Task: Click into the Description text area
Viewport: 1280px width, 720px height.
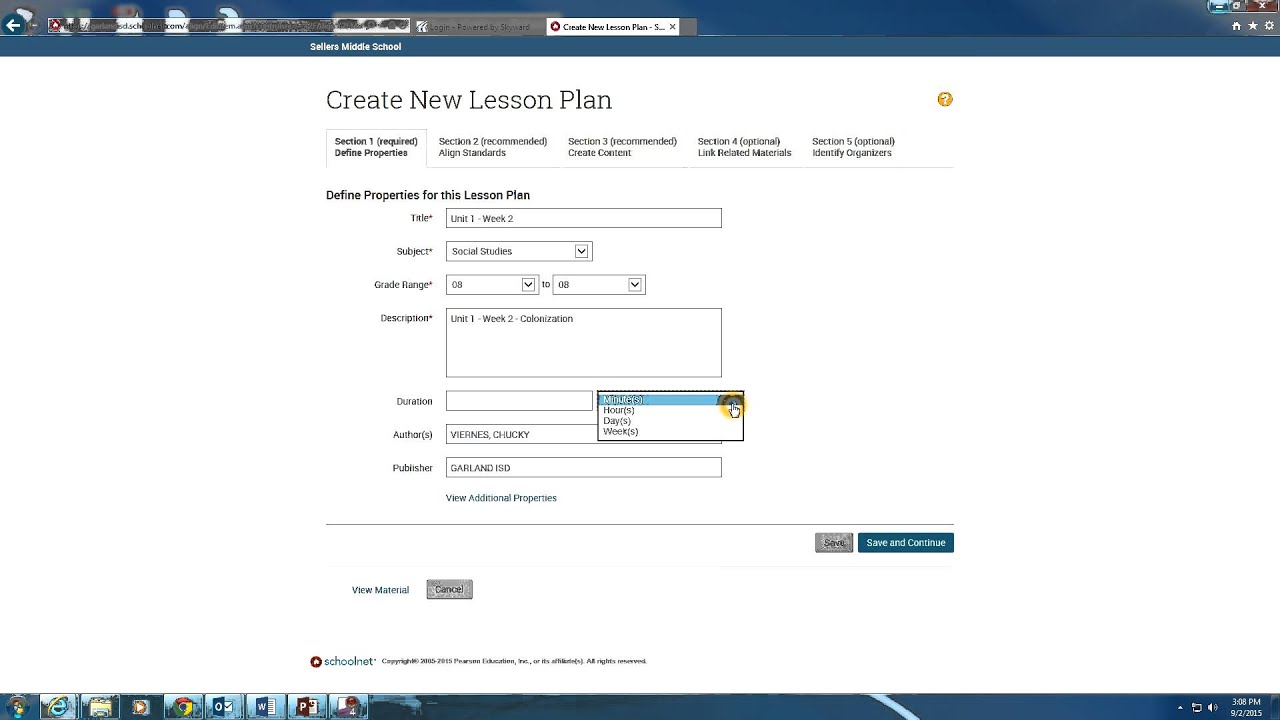Action: coord(584,343)
